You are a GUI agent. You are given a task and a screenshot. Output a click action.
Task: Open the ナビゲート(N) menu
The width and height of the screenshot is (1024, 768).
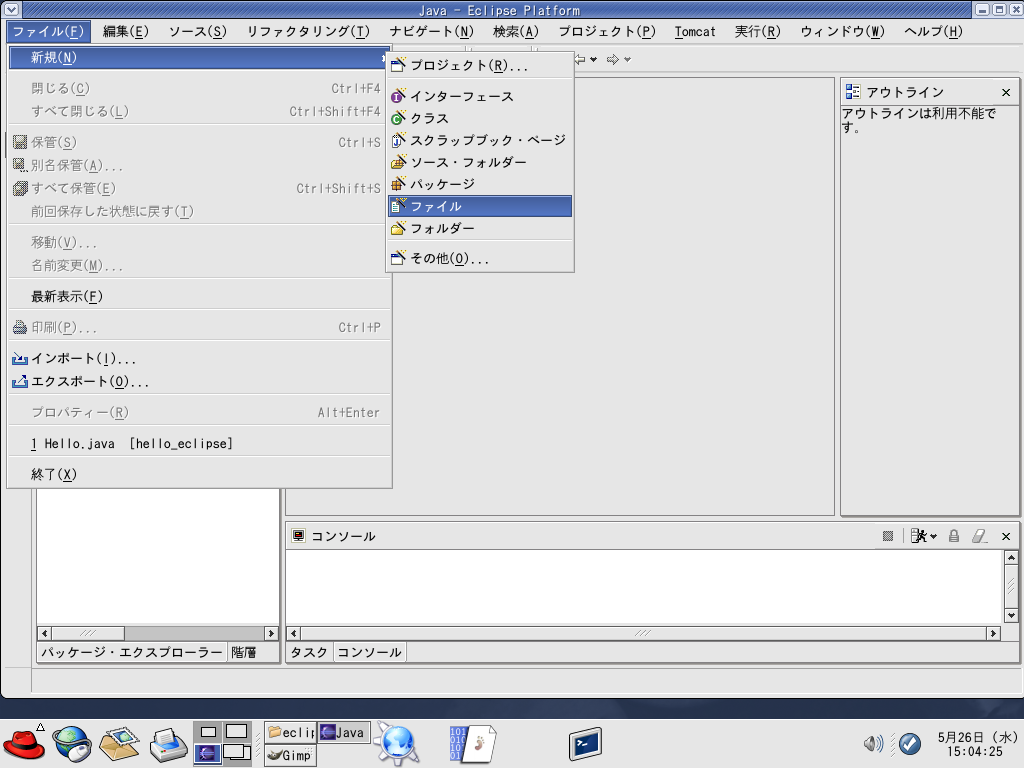[x=431, y=31]
